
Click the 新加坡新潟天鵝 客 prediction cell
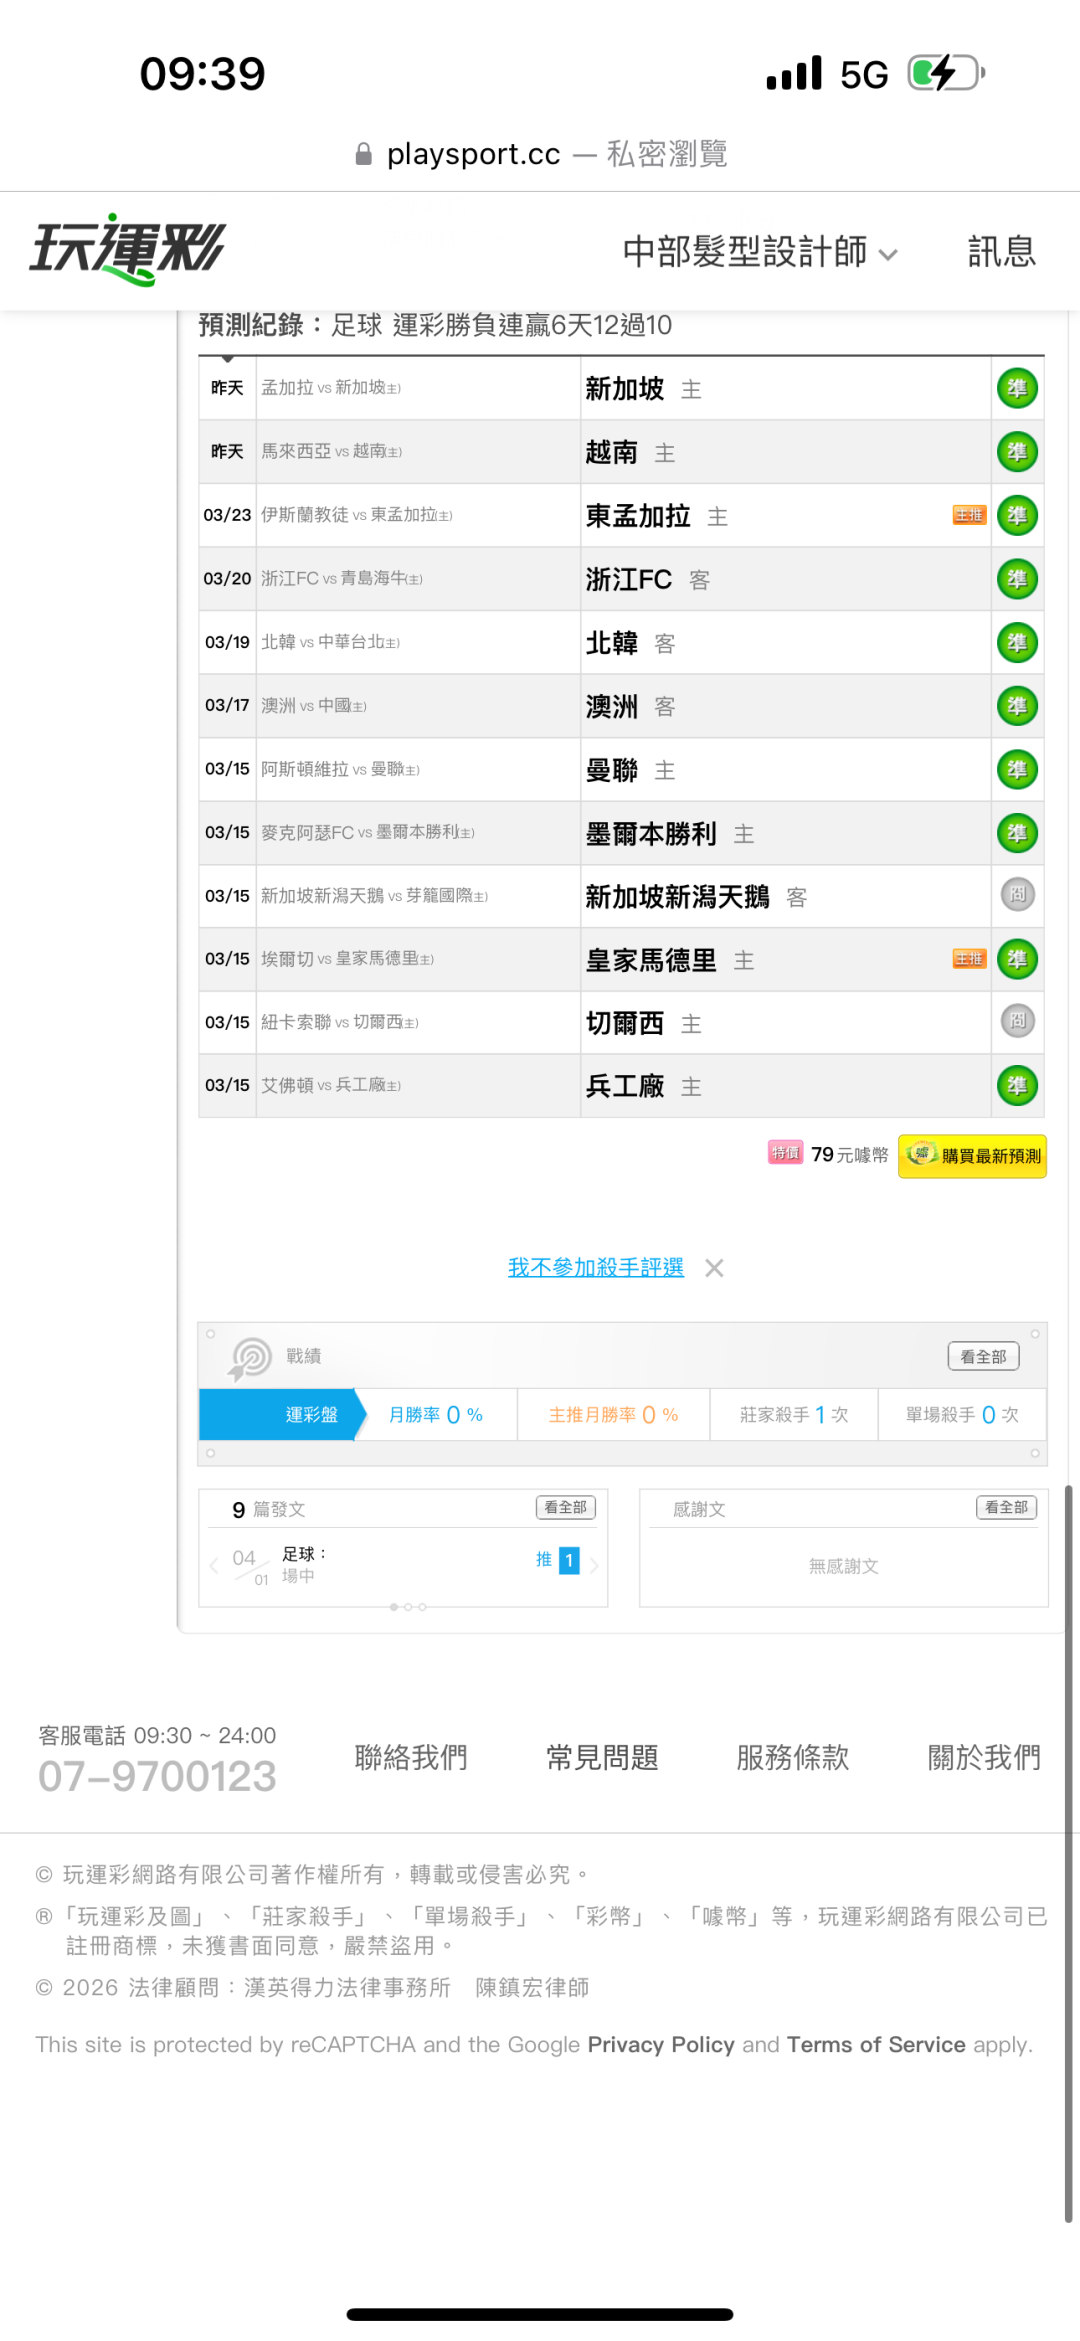[x=785, y=896]
